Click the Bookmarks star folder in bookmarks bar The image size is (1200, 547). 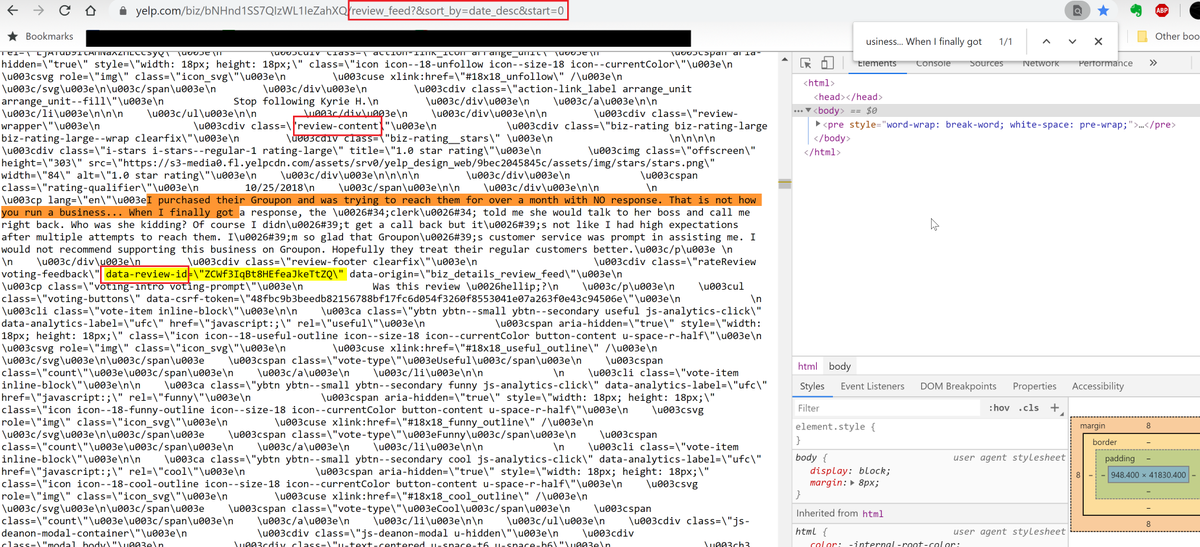coord(41,36)
